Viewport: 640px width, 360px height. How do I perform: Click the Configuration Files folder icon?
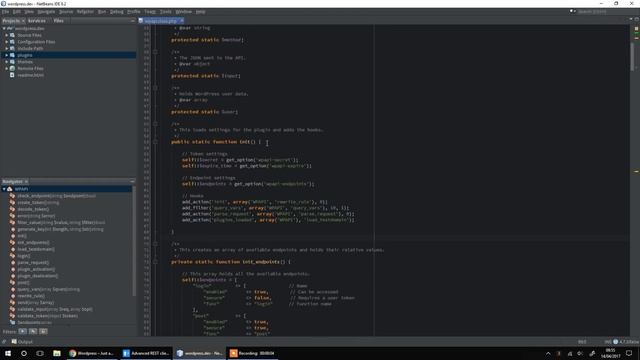[x=12, y=42]
